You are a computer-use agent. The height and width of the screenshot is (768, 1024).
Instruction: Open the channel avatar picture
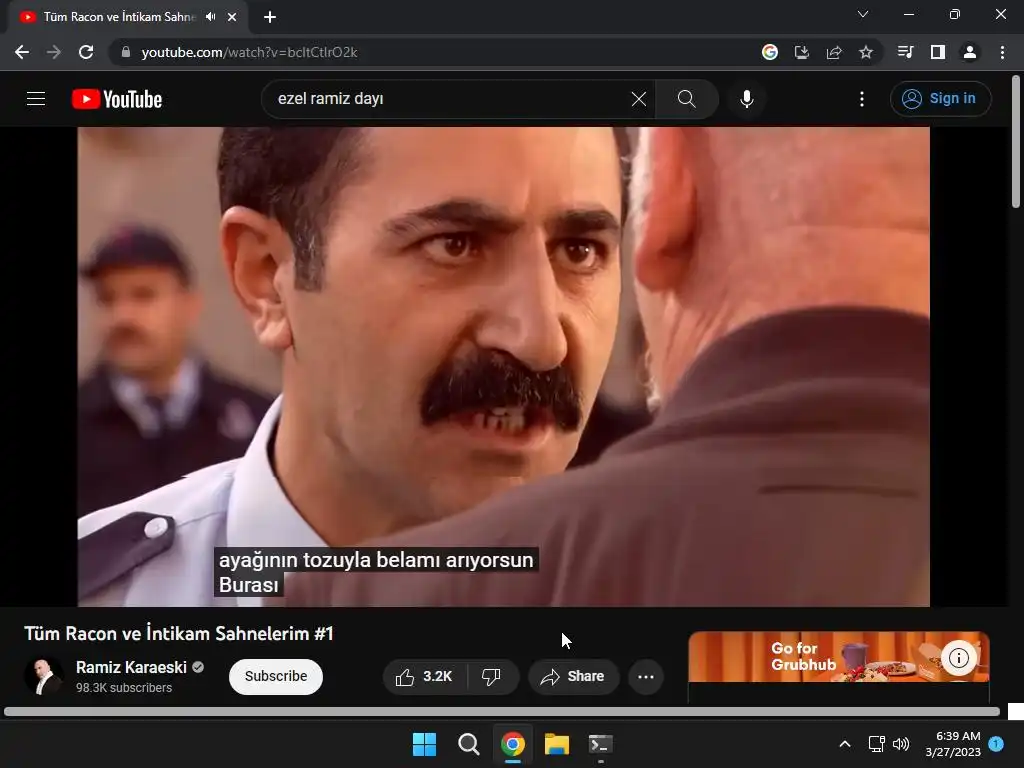click(44, 676)
